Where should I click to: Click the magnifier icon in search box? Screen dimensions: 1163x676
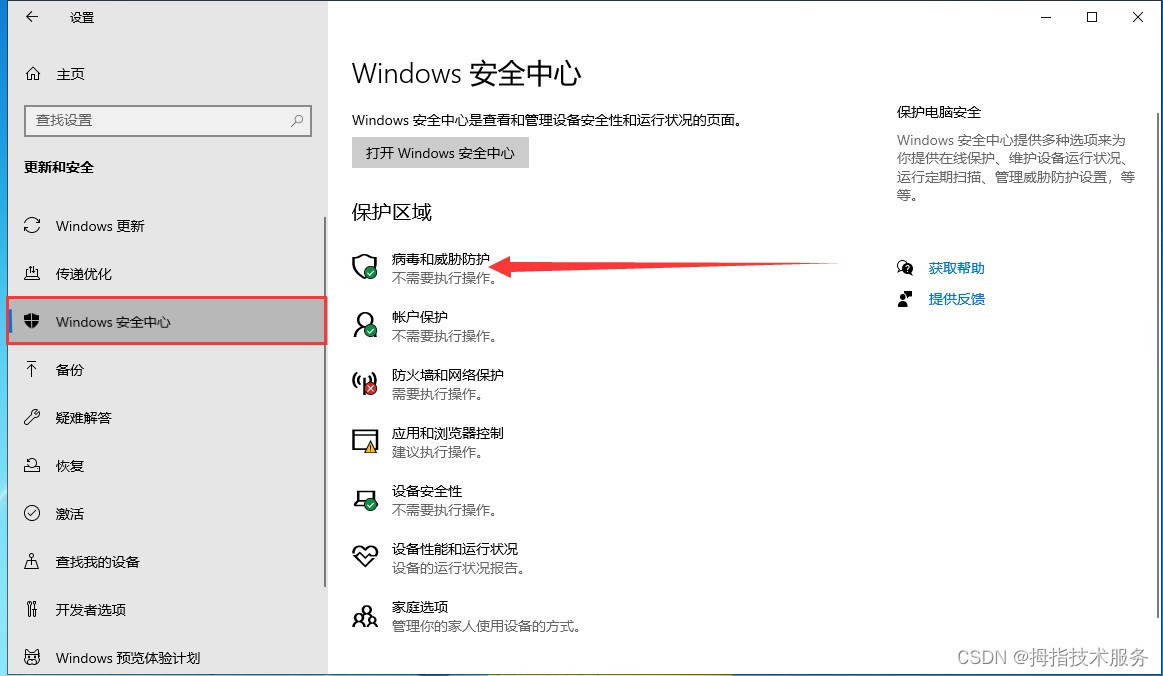(297, 120)
